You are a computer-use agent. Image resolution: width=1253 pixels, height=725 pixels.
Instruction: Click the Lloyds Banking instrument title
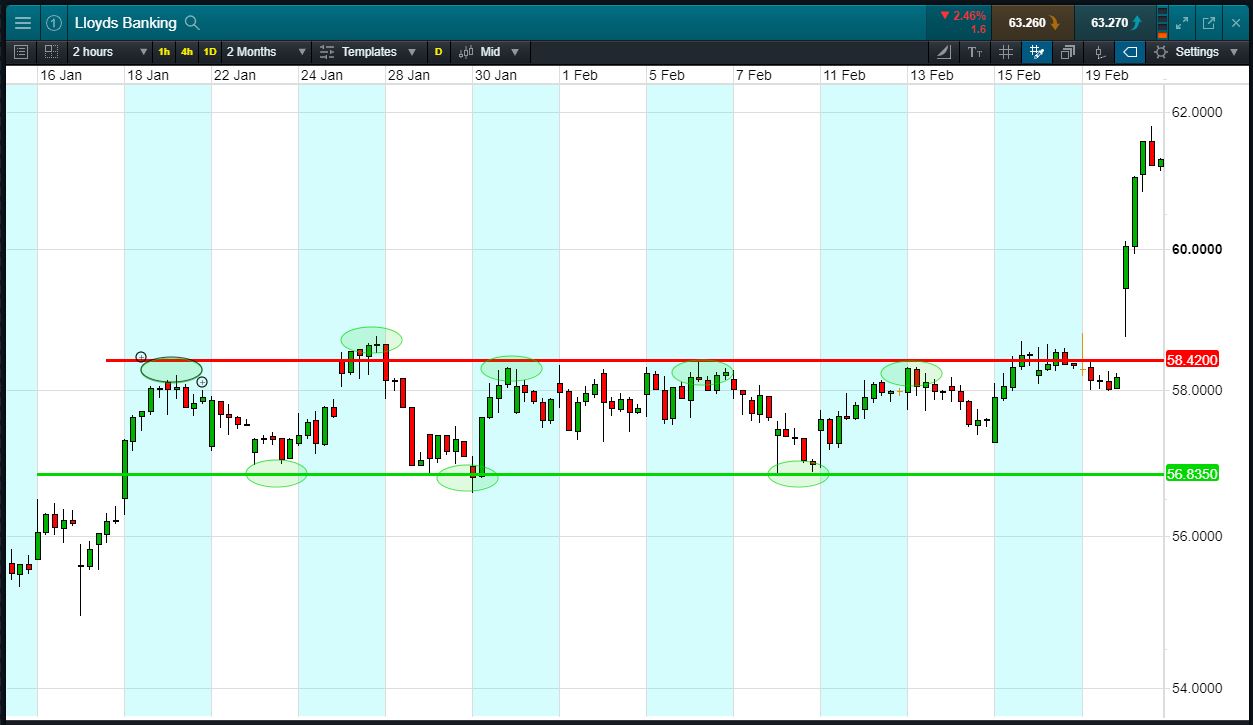tap(125, 22)
